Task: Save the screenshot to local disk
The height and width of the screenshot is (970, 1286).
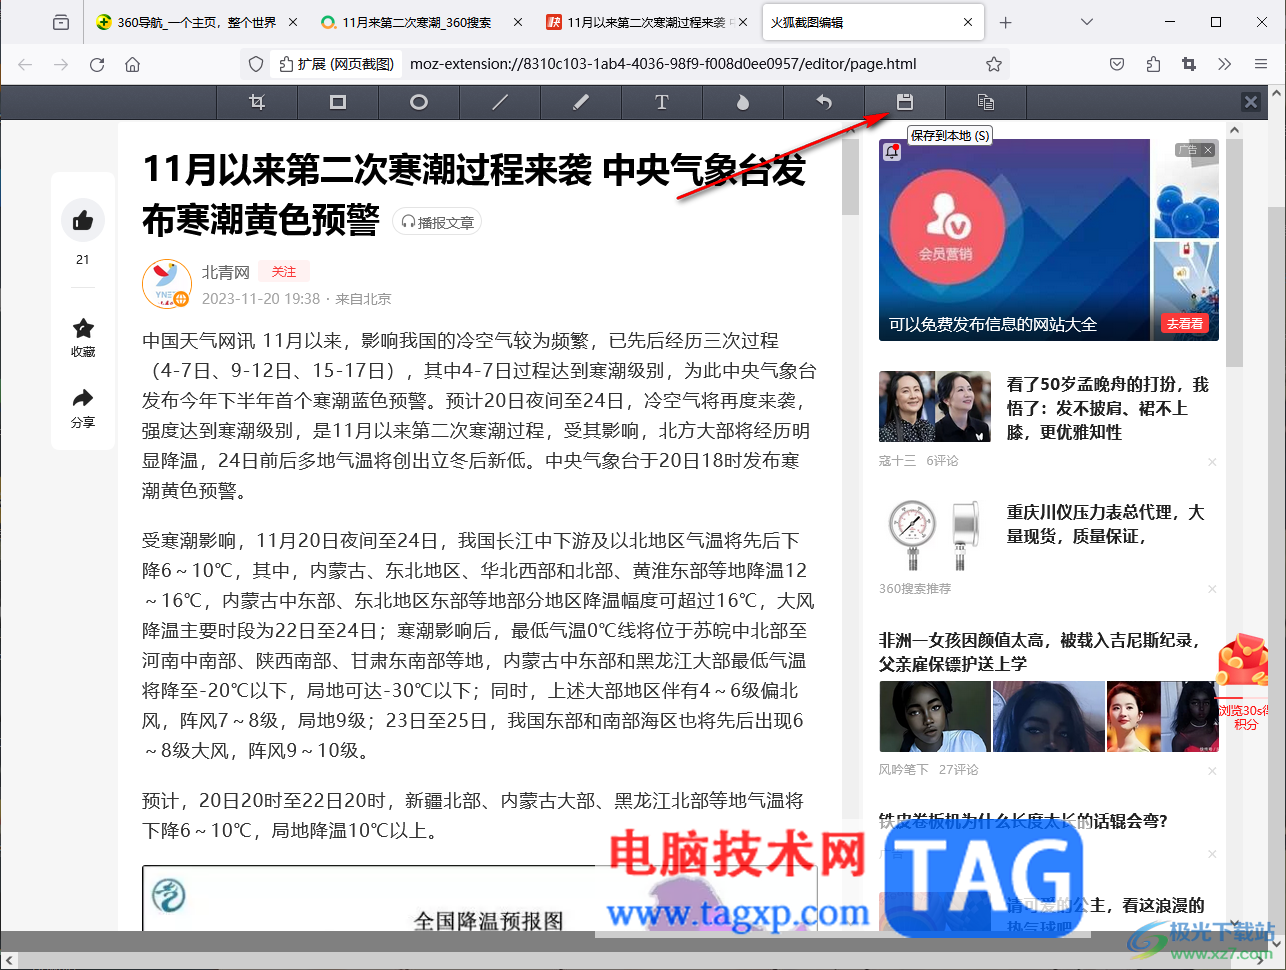Action: tap(904, 102)
